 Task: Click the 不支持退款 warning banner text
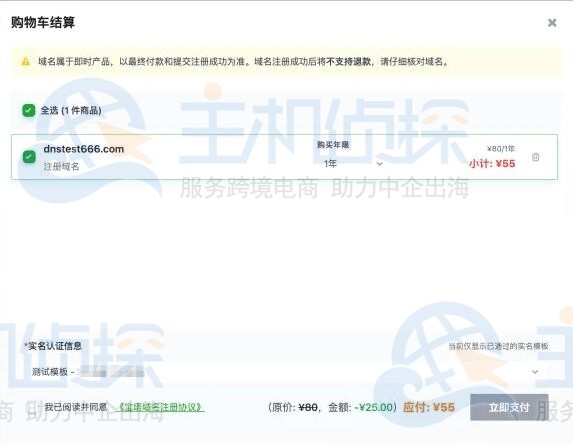pyautogui.click(x=348, y=61)
